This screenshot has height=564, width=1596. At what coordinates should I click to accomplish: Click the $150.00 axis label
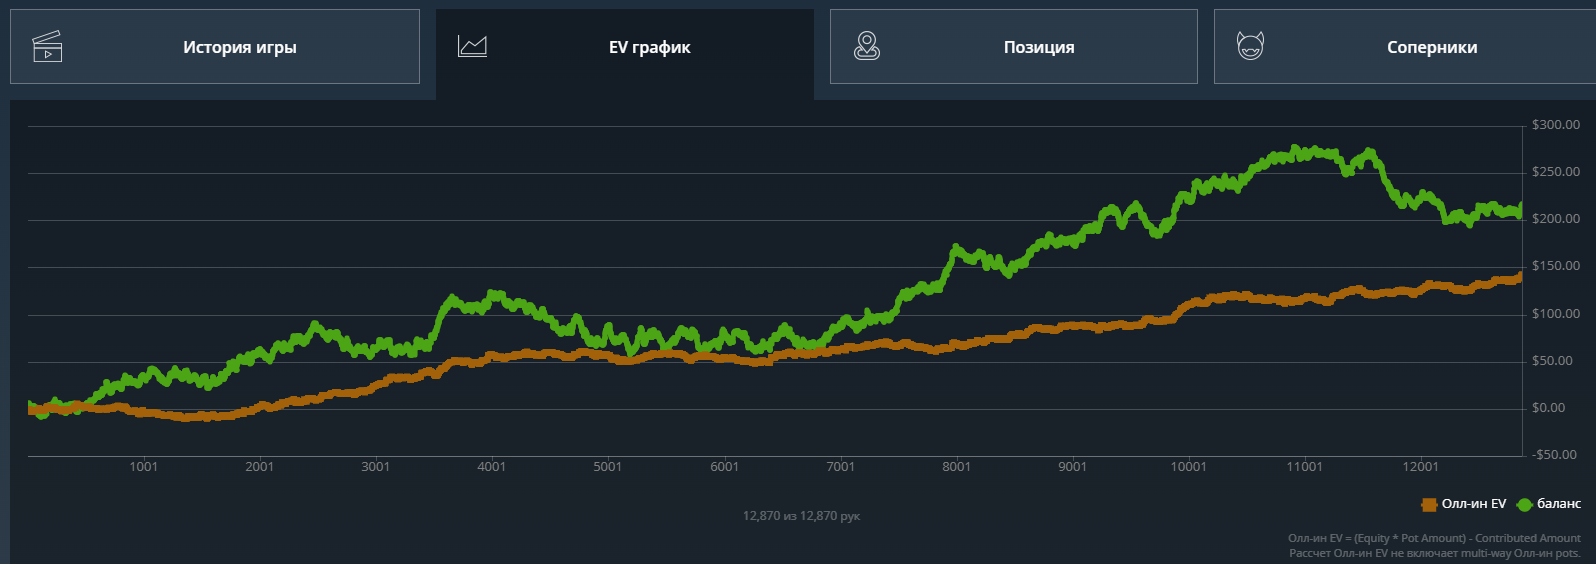click(x=1556, y=266)
